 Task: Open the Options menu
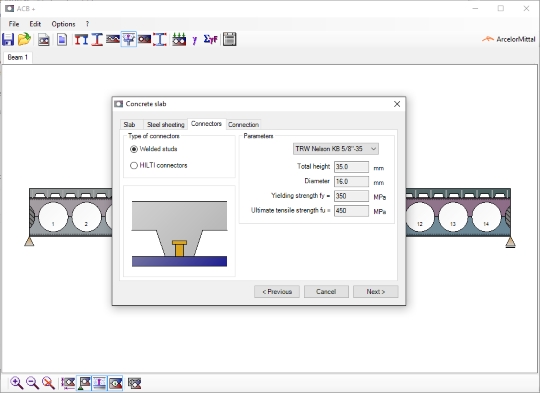(x=63, y=24)
